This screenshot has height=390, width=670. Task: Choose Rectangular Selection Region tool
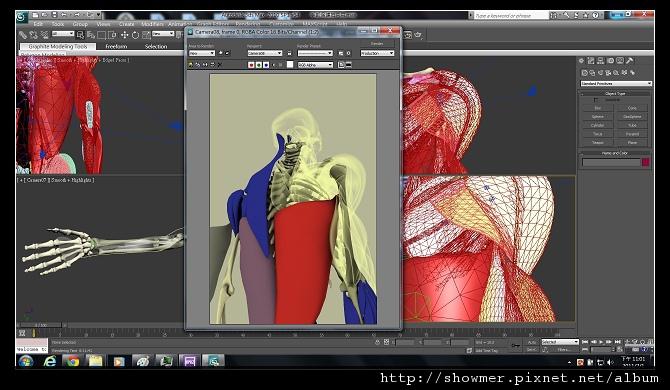point(102,35)
